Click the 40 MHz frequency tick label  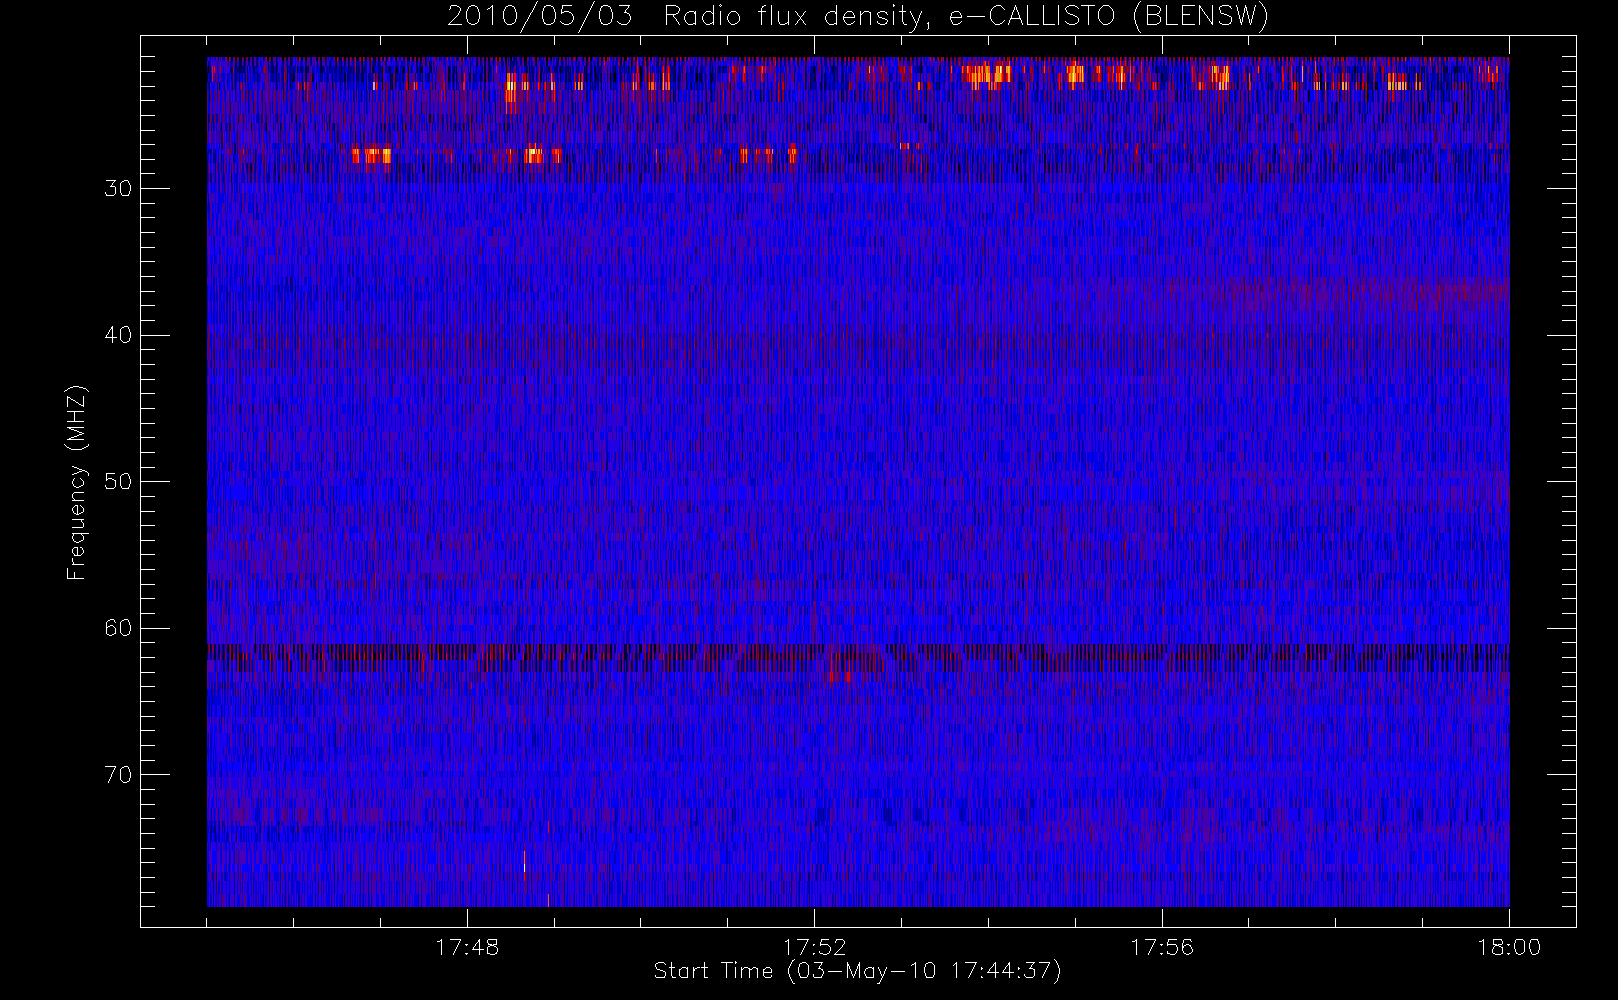(118, 335)
